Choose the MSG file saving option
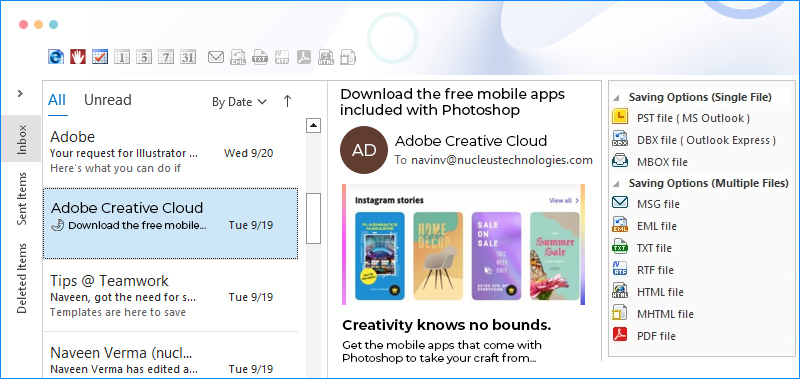The width and height of the screenshot is (800, 379). coord(658,204)
